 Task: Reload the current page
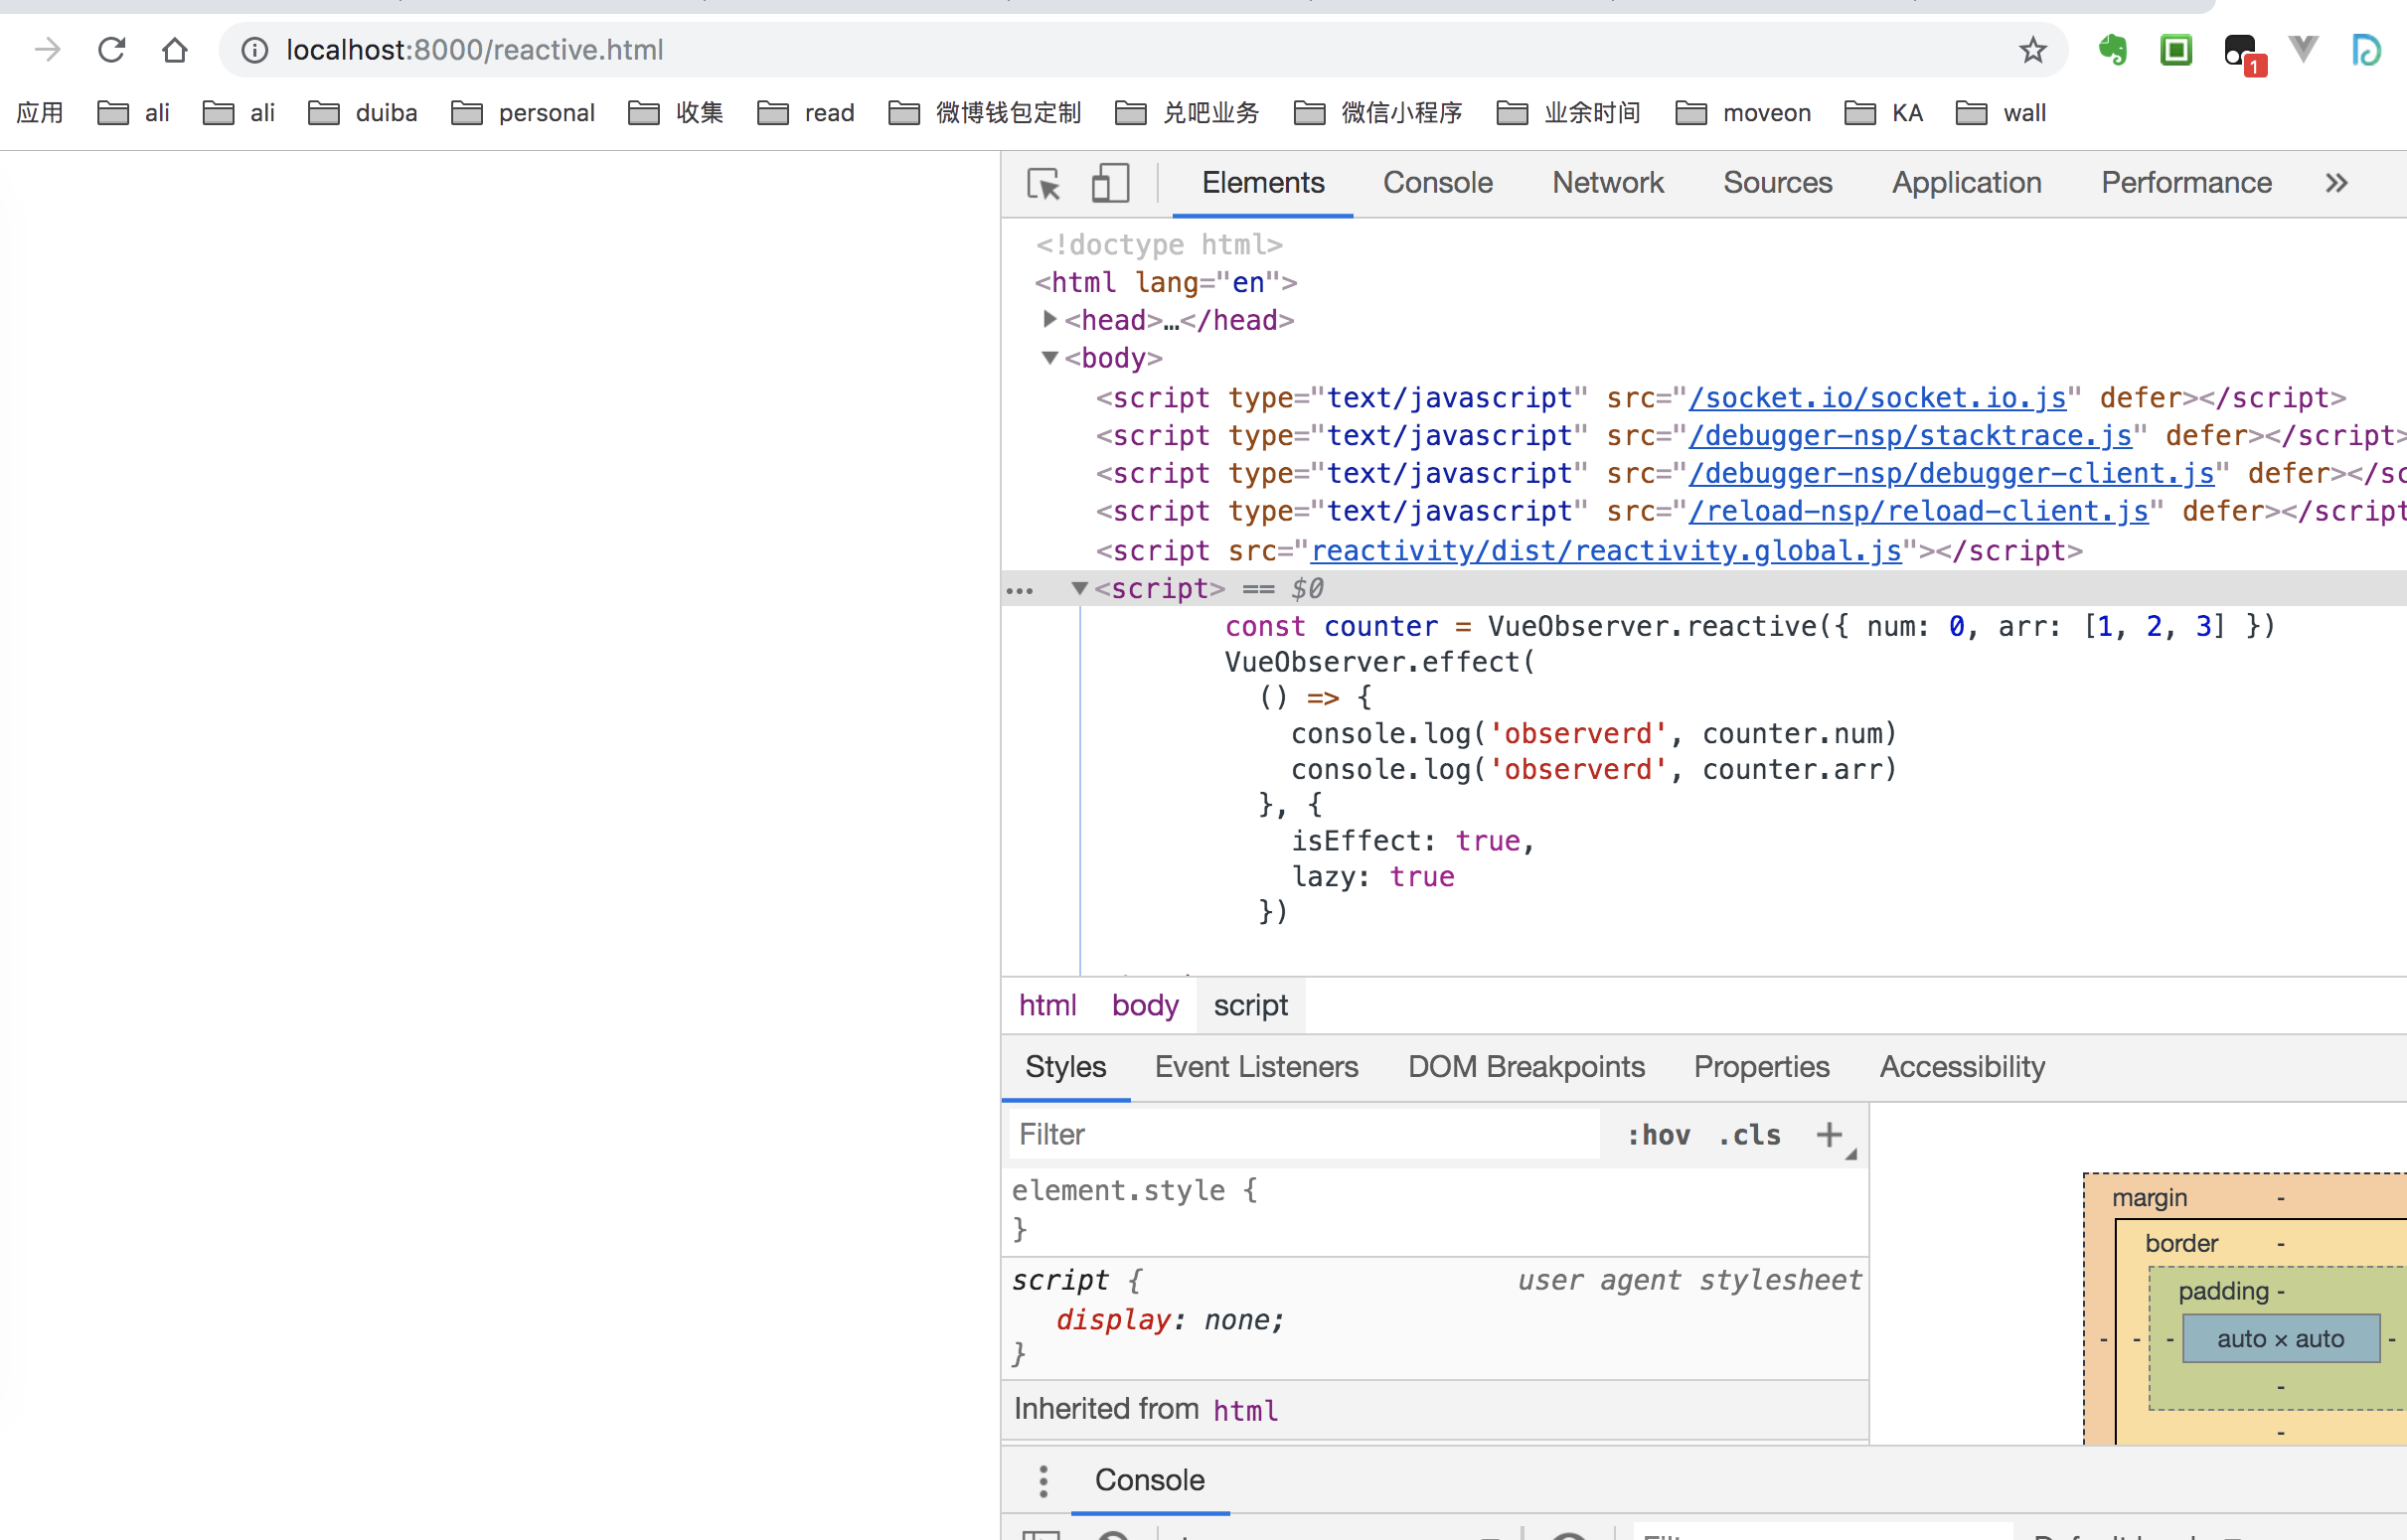pos(111,49)
